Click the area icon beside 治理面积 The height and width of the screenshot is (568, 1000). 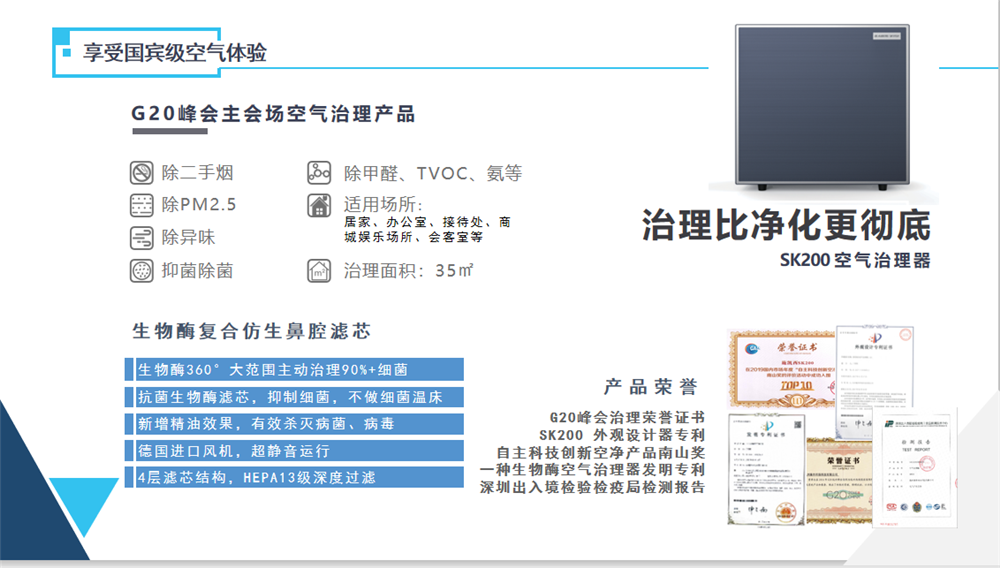point(319,271)
